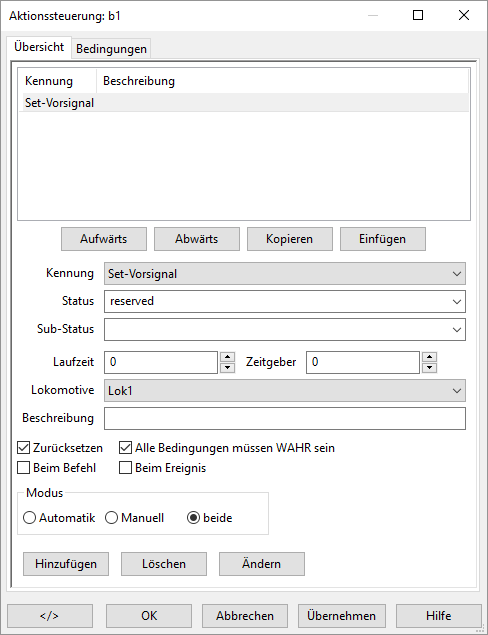Click the Hinzufügen button
488x635 pixels.
(66, 564)
